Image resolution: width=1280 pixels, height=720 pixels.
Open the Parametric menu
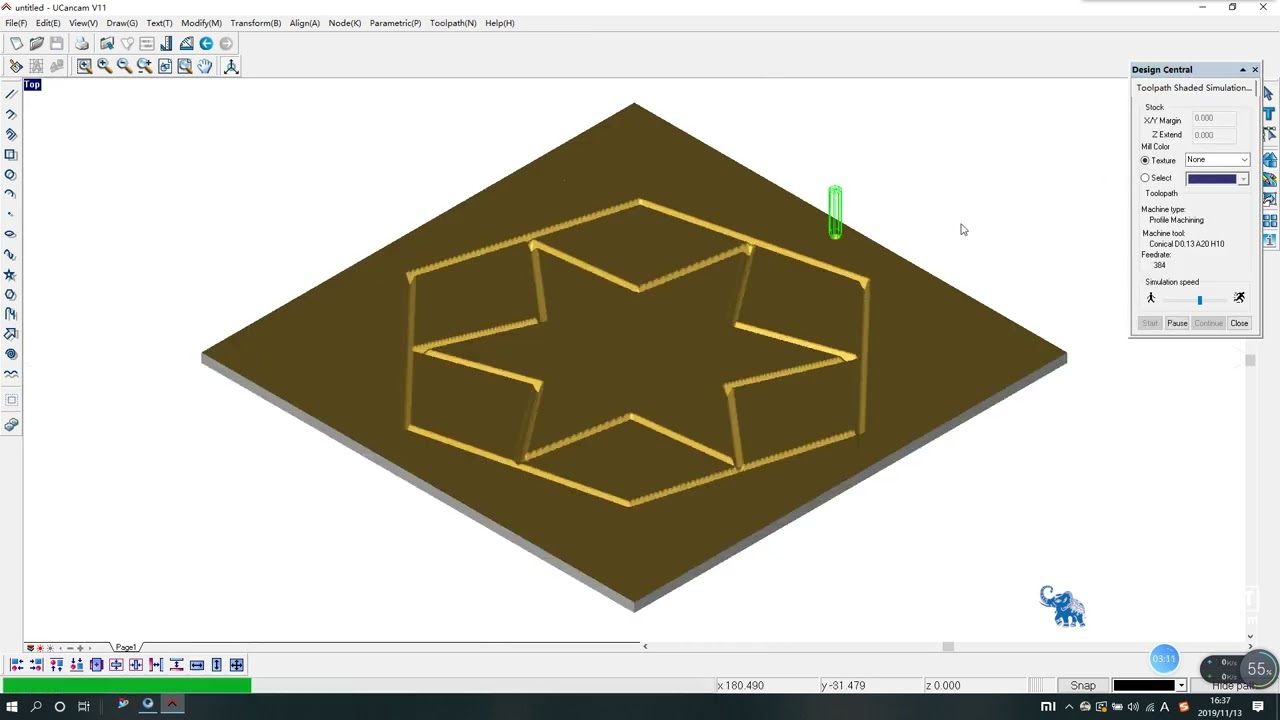(395, 23)
